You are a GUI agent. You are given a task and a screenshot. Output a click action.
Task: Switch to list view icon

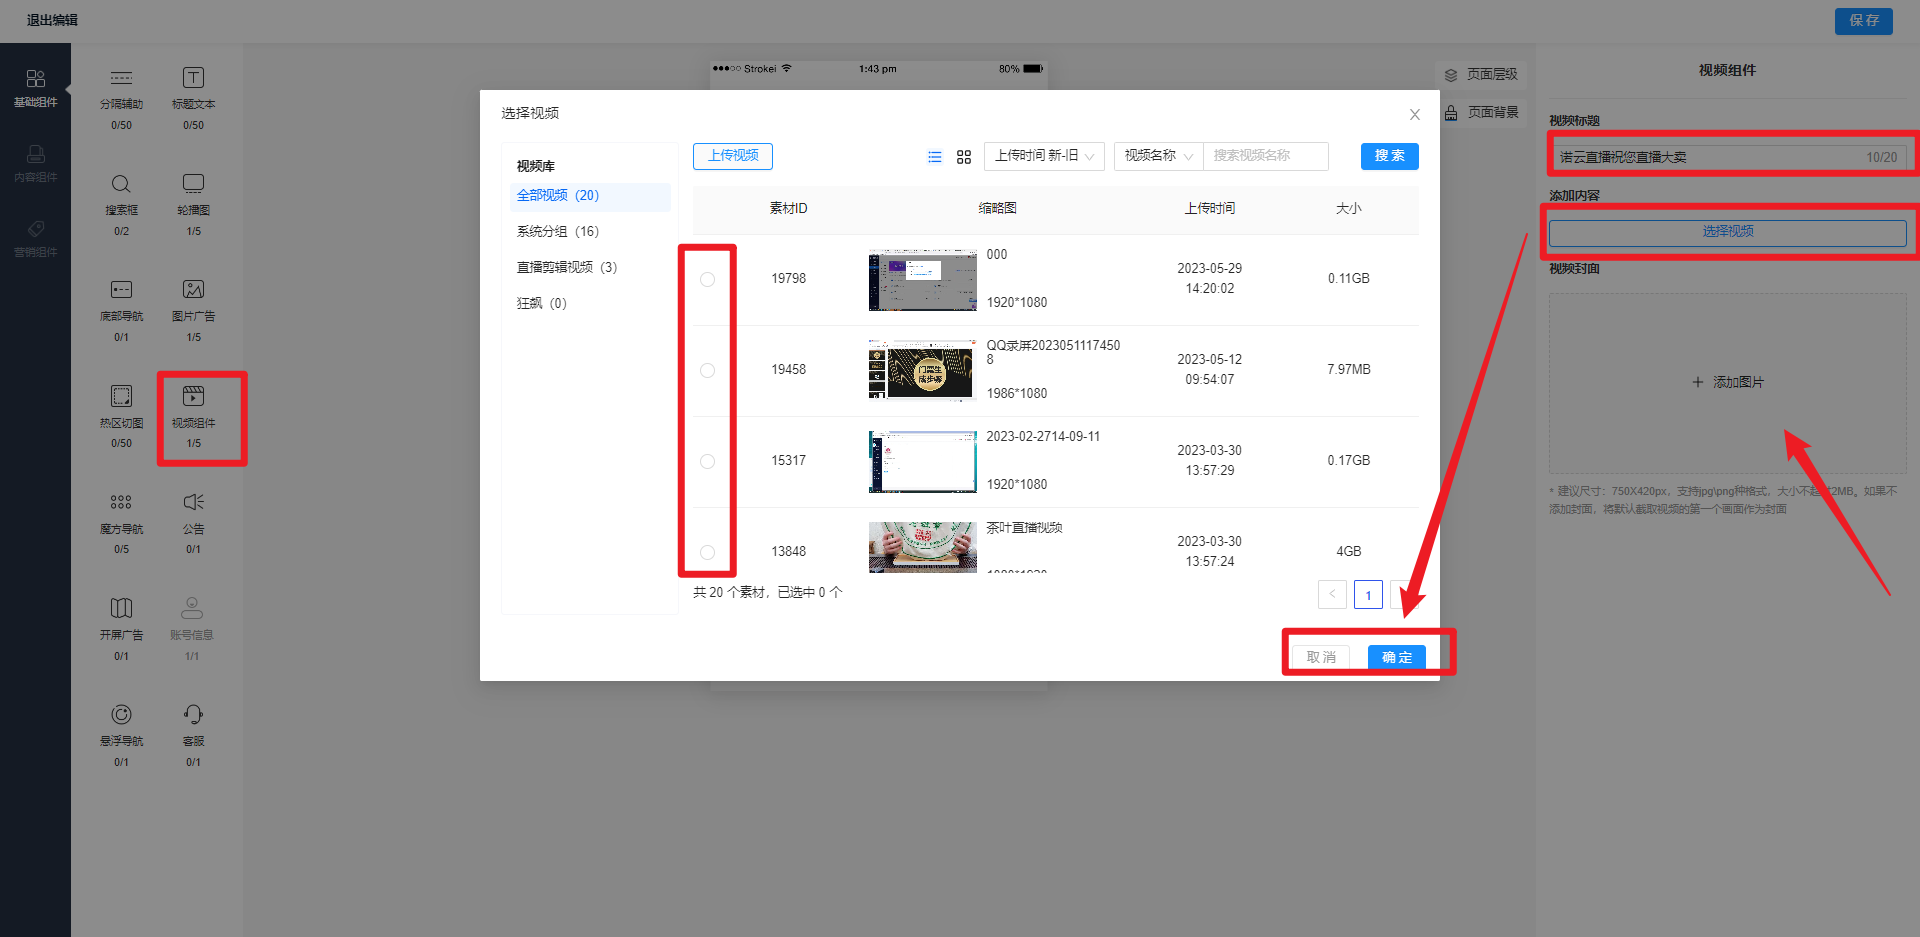click(934, 157)
